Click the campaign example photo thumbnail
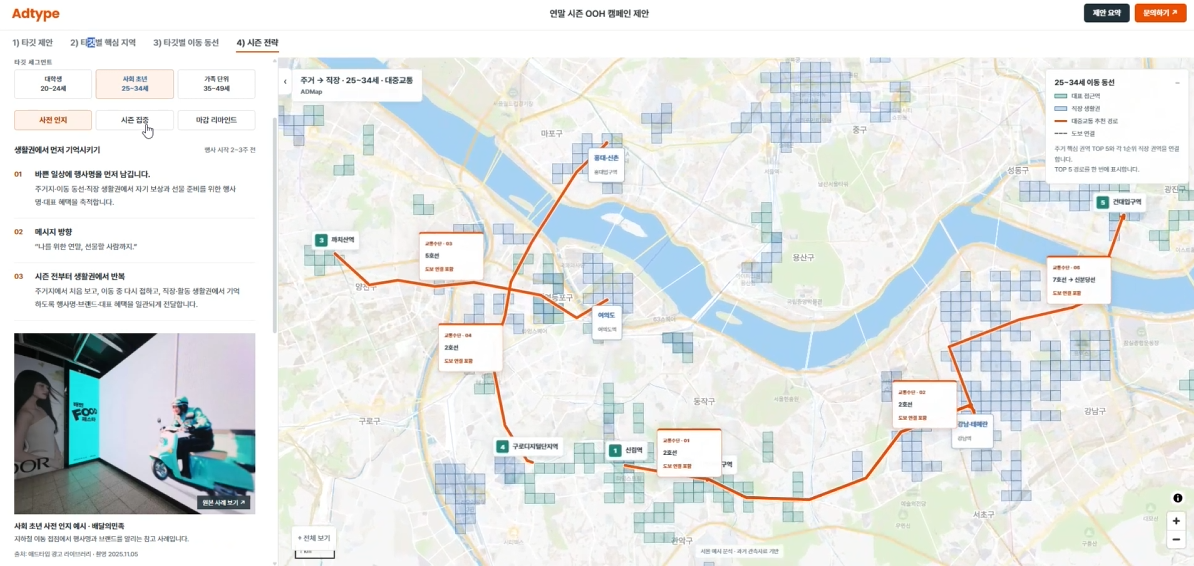The height and width of the screenshot is (566, 1194). coord(135,424)
